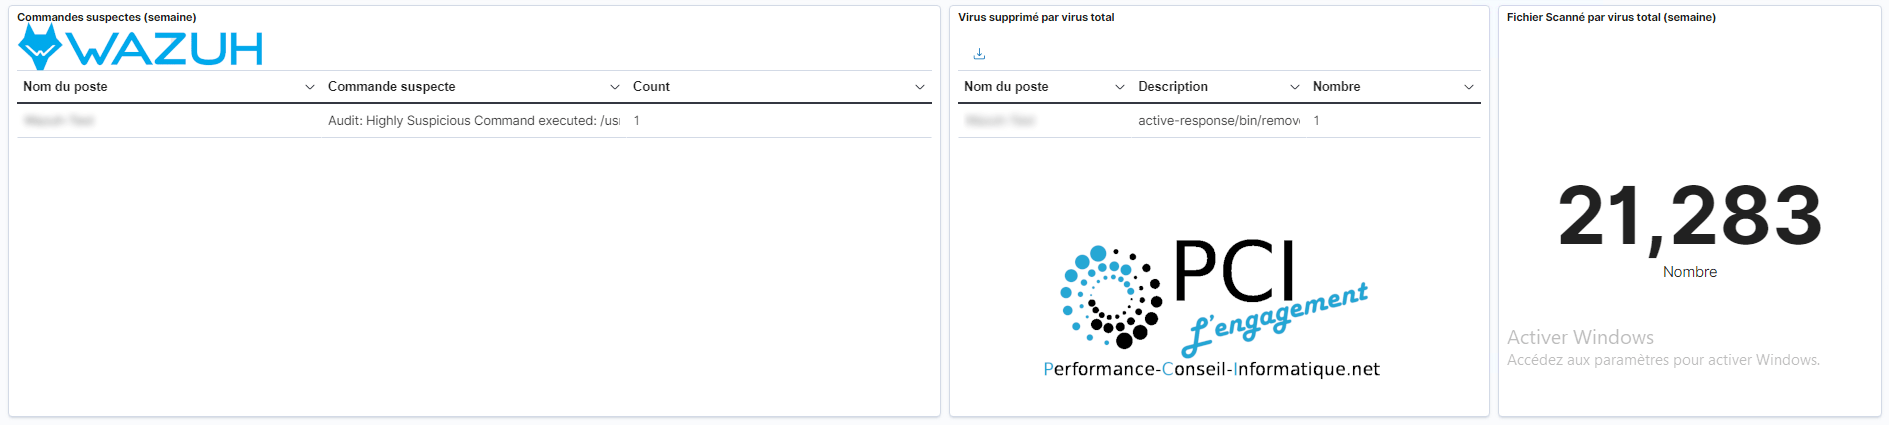Click the 21,283 scanned files metric
Viewport: 1889px width, 425px height.
tap(1690, 216)
